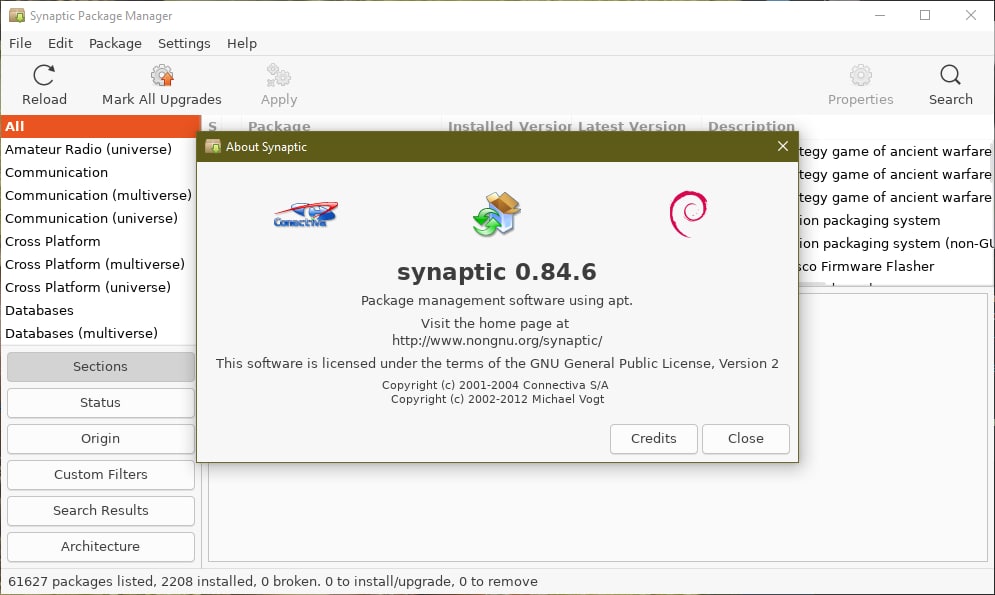Select Communication (universe) section
The height and width of the screenshot is (595, 995).
(x=101, y=218)
